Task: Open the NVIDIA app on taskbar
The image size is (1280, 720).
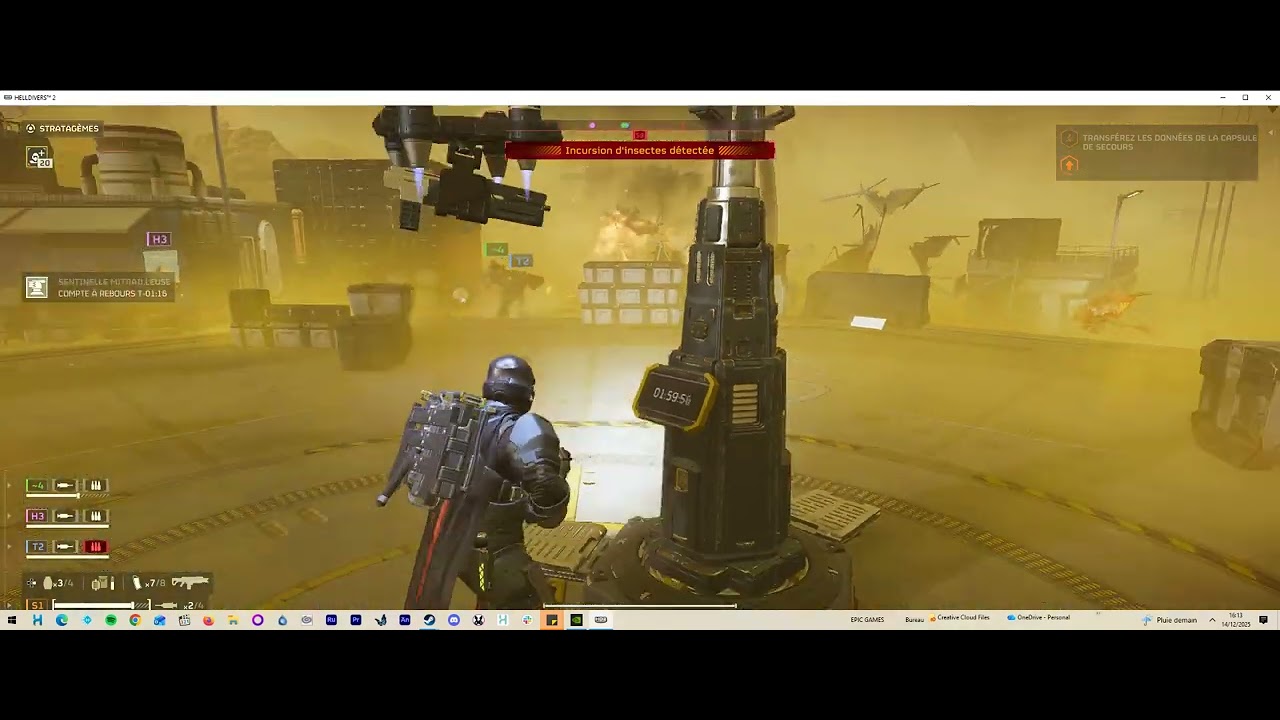Action: coord(576,620)
